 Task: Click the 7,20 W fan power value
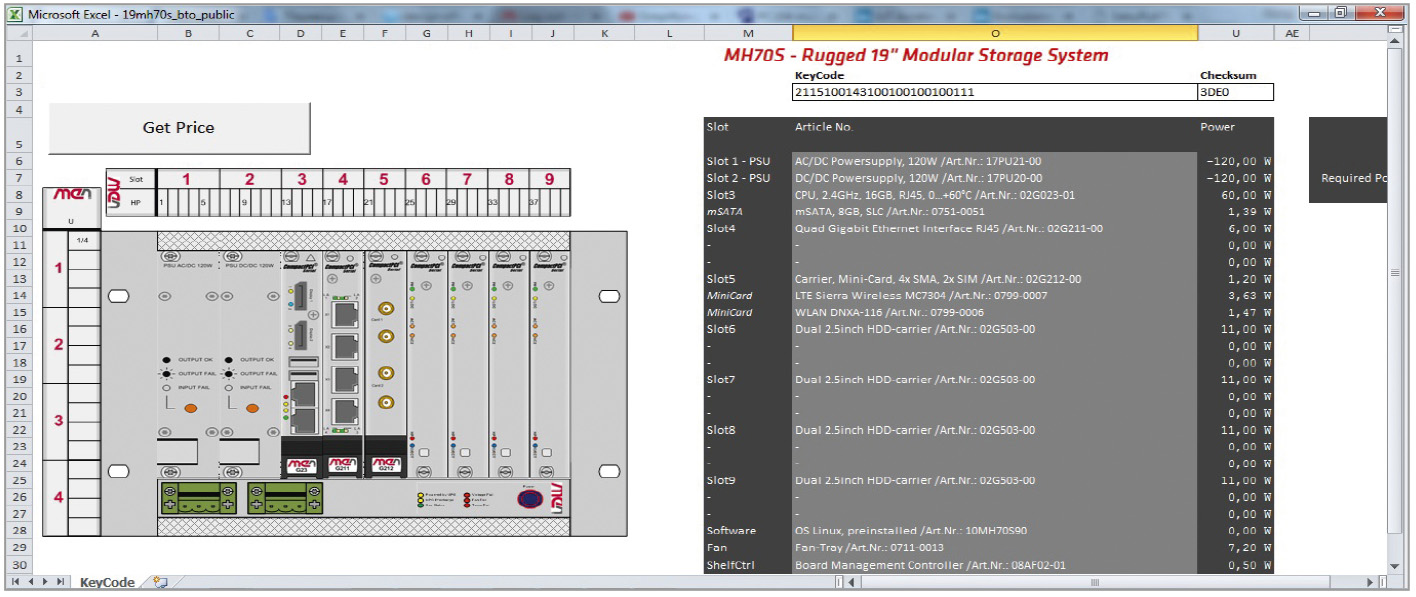click(x=1249, y=548)
